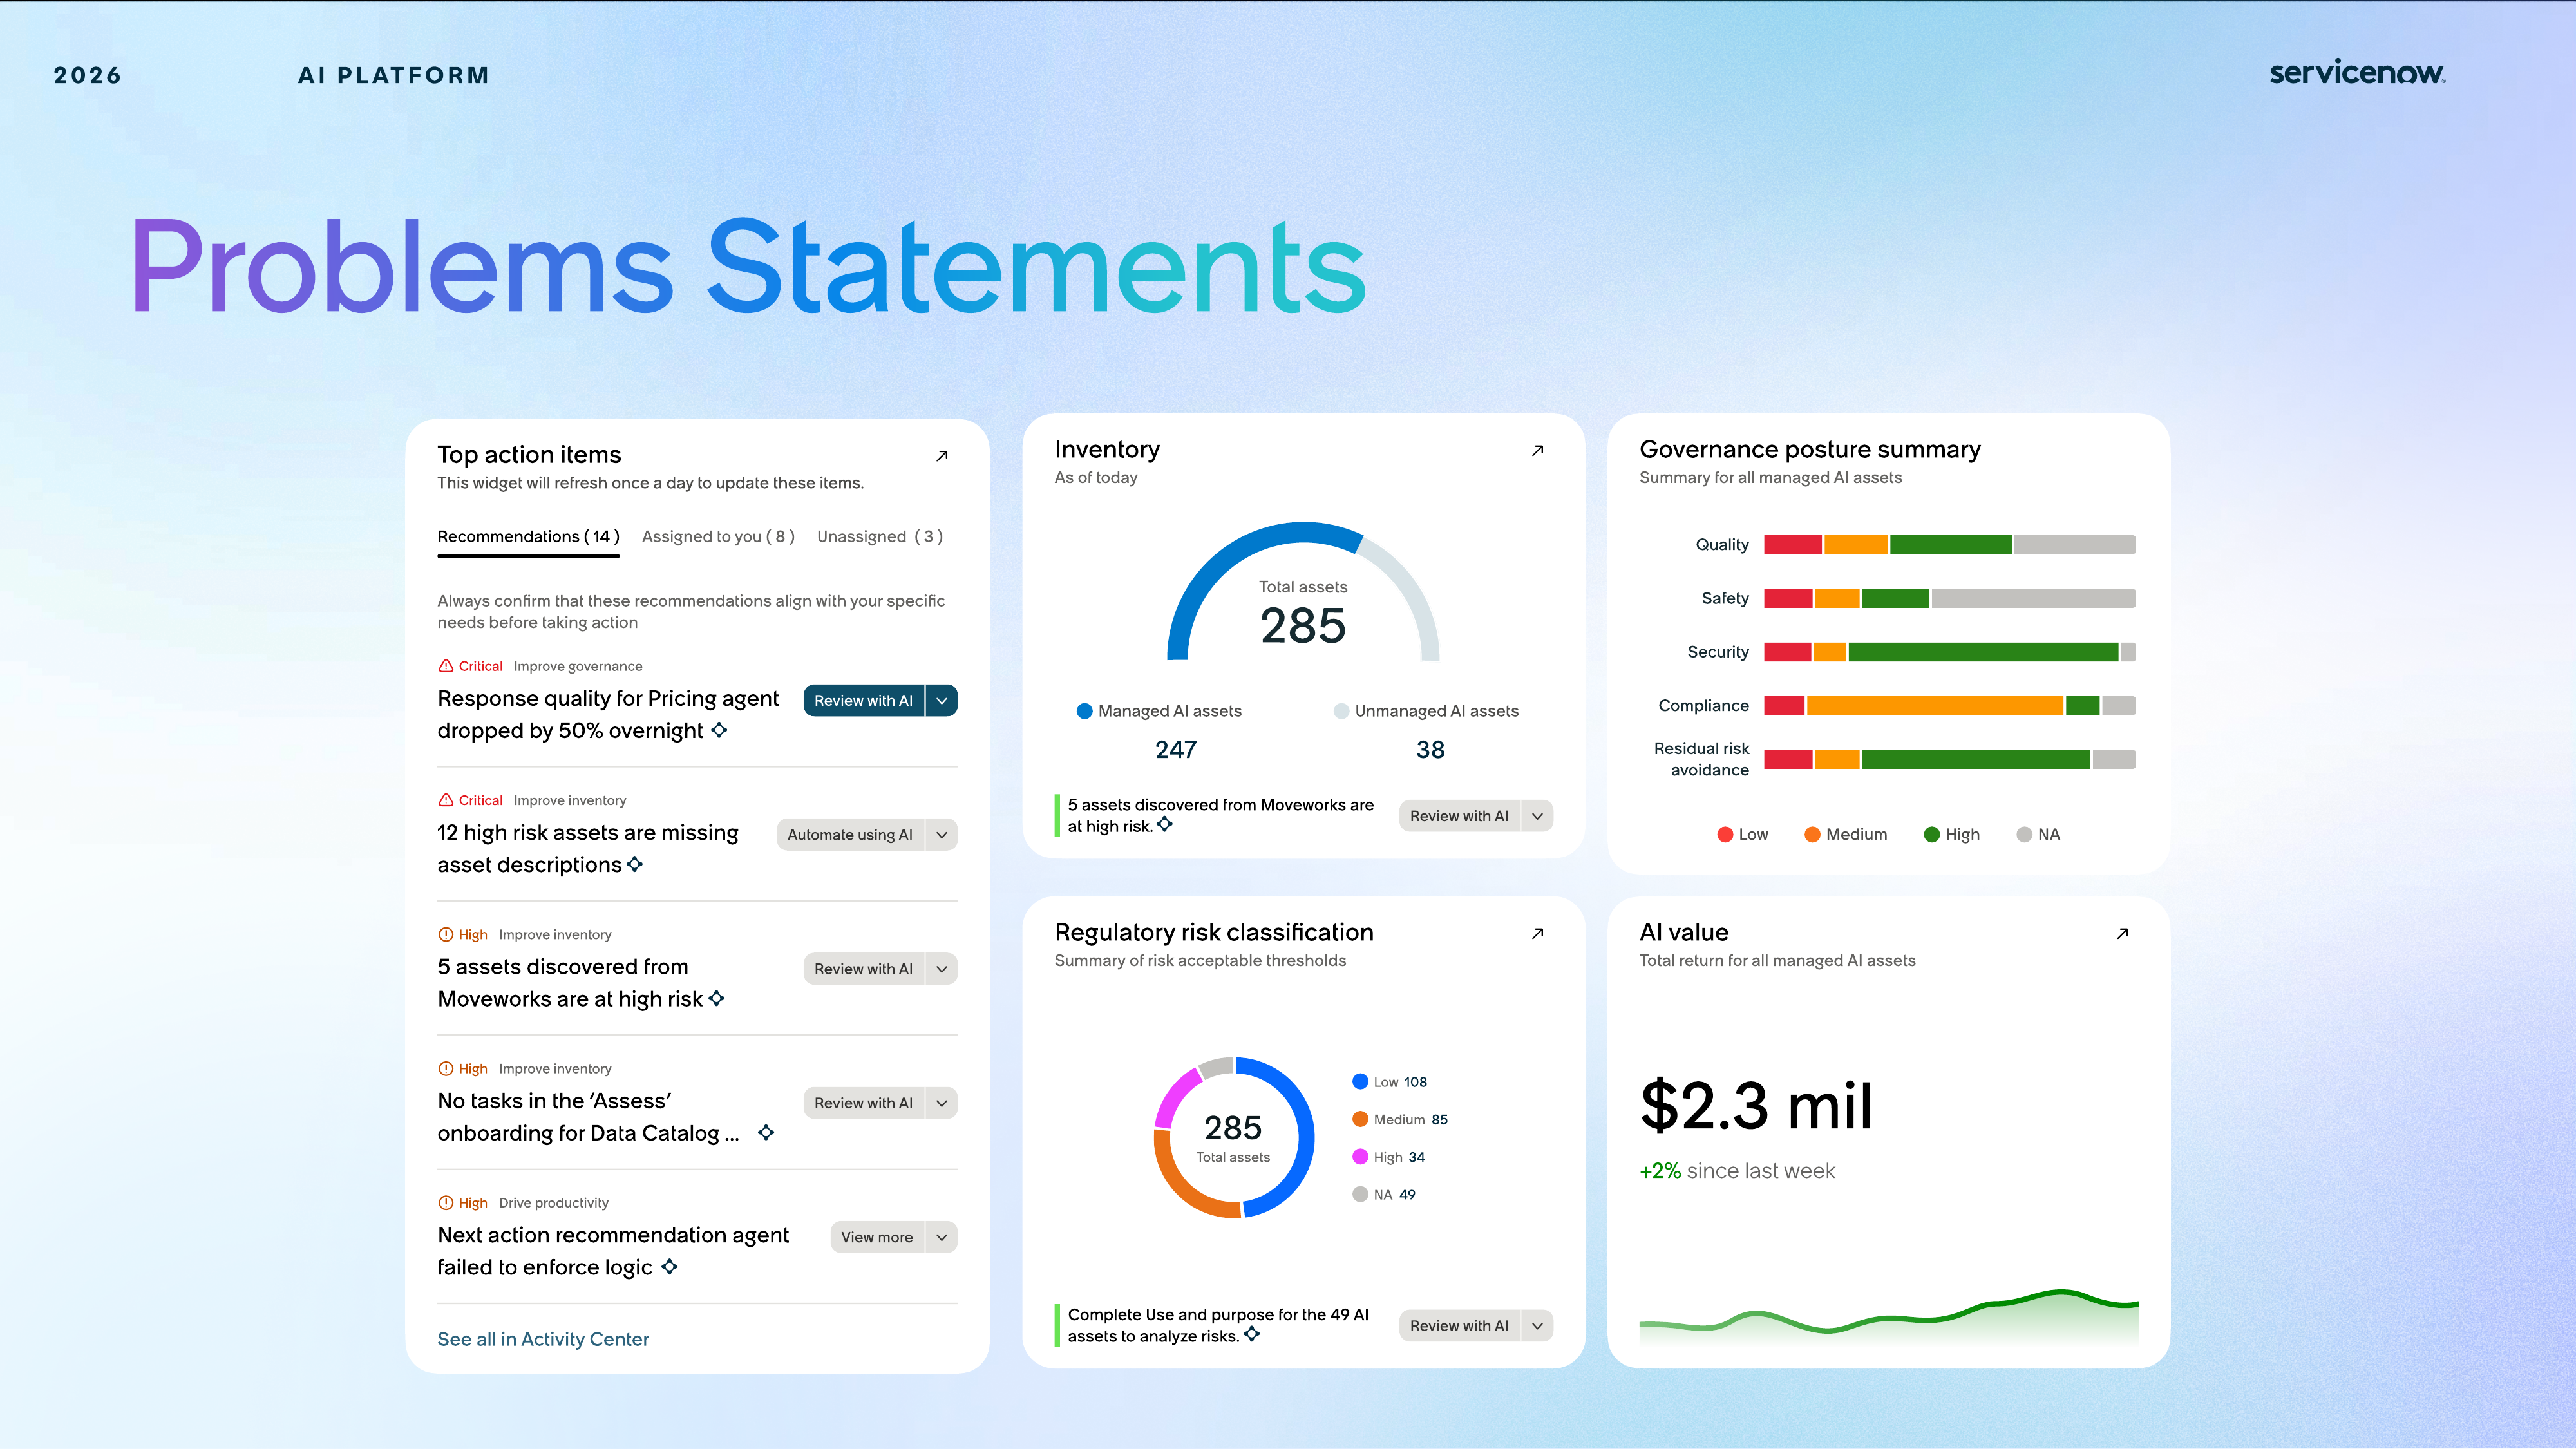2576x1449 pixels.
Task: Click View more for Next action recommendation agent
Action: 877,1237
